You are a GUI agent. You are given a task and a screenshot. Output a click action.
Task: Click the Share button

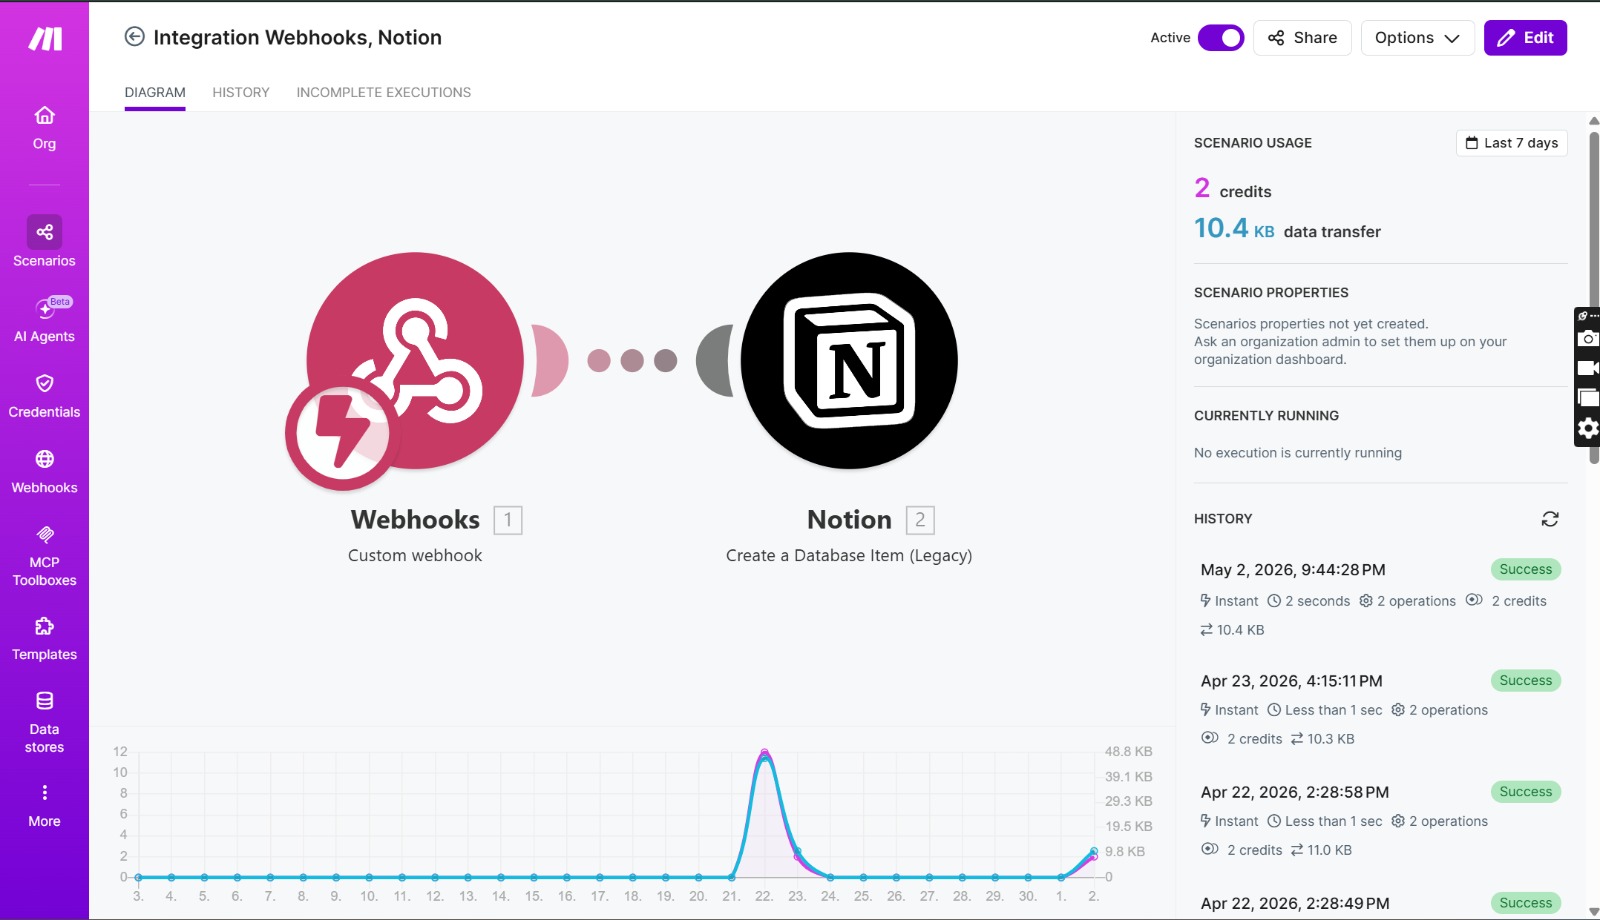[x=1302, y=38]
